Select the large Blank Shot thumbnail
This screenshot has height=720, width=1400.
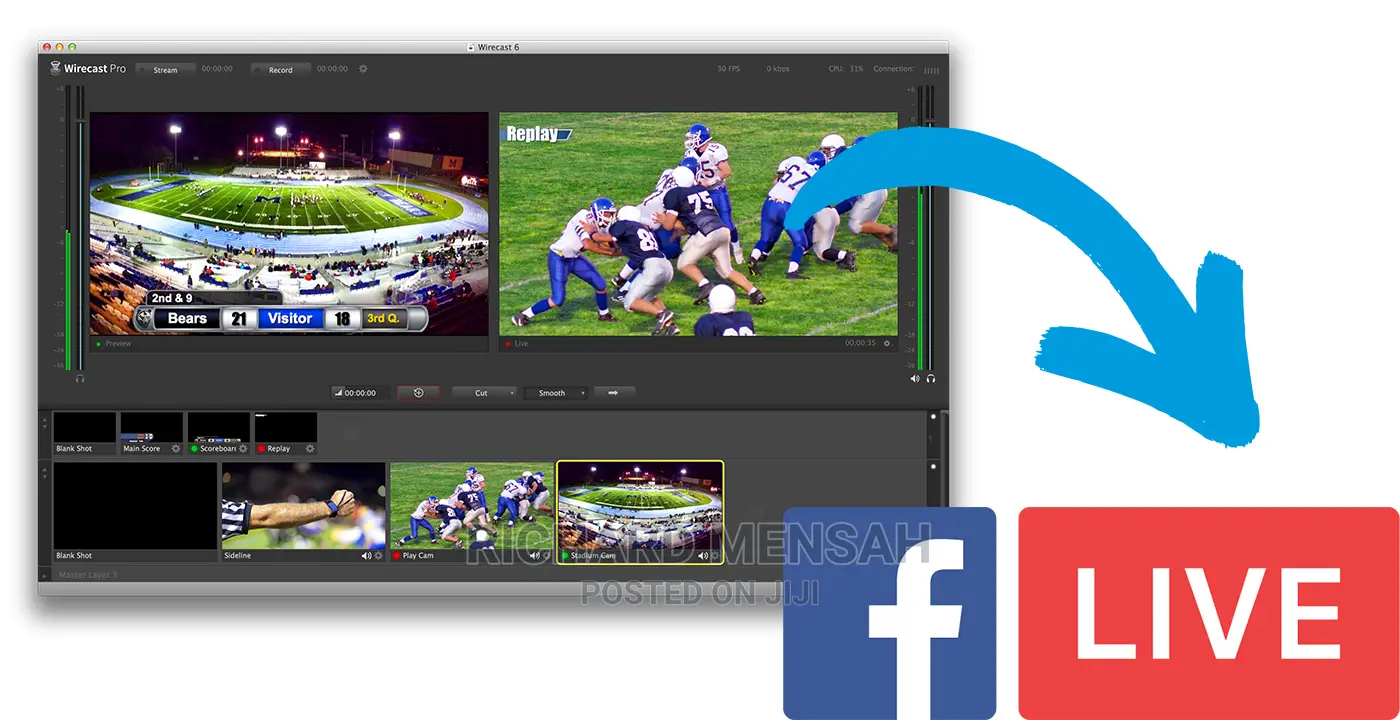coord(135,511)
